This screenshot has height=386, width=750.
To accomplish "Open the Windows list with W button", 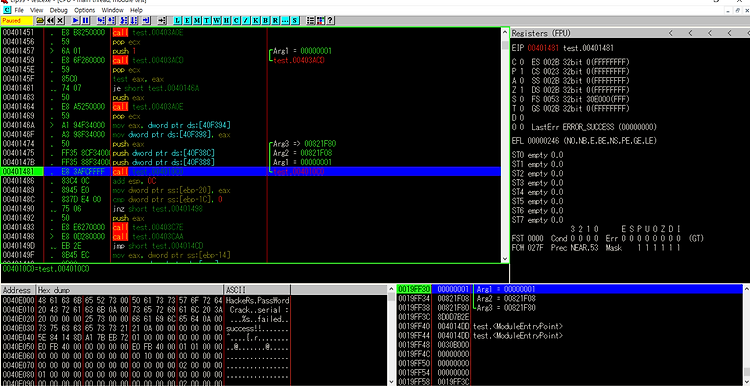I will pos(216,21).
